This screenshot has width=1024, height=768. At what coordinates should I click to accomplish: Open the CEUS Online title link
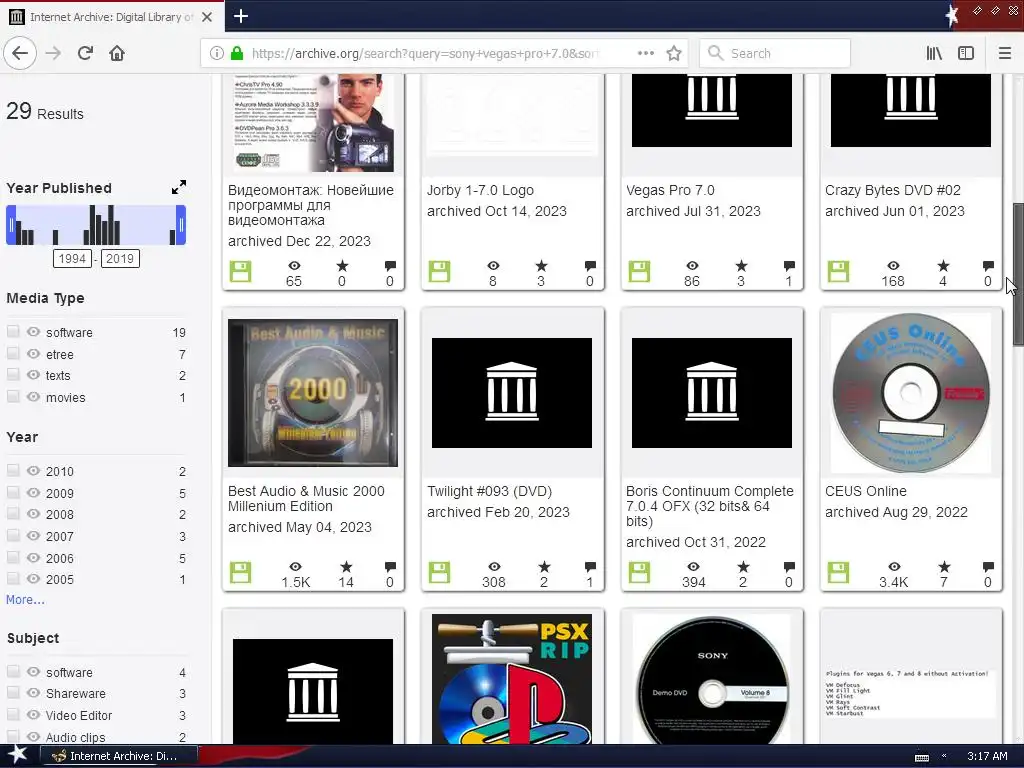click(x=865, y=491)
